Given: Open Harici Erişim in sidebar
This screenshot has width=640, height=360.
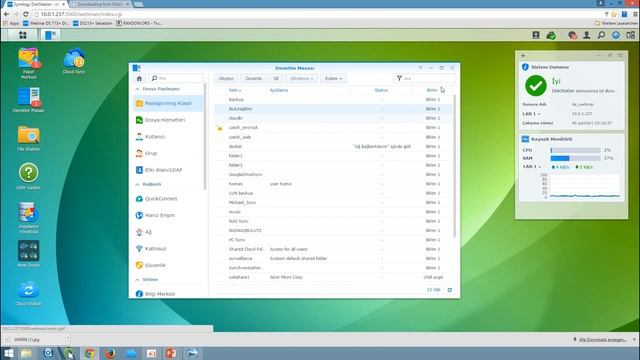Looking at the screenshot, I should [168, 215].
